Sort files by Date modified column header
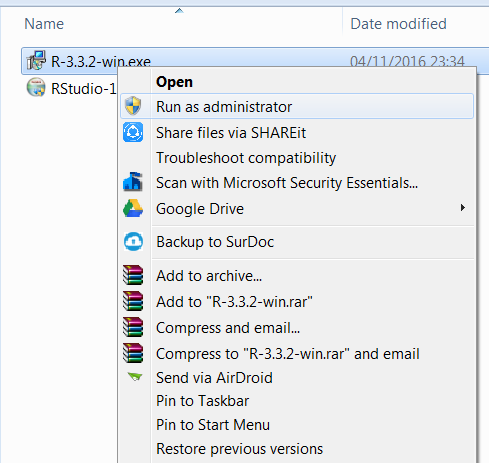489x463 pixels. click(x=398, y=24)
